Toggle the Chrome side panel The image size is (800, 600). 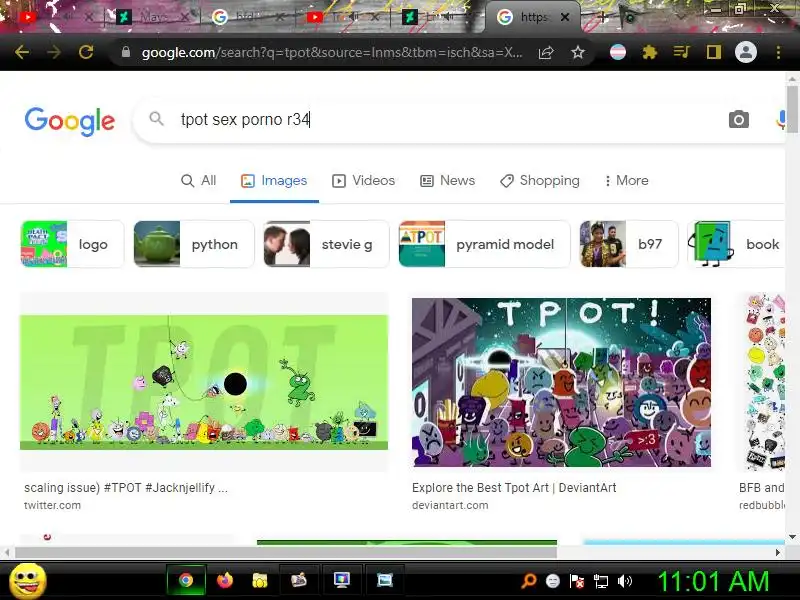(x=713, y=52)
